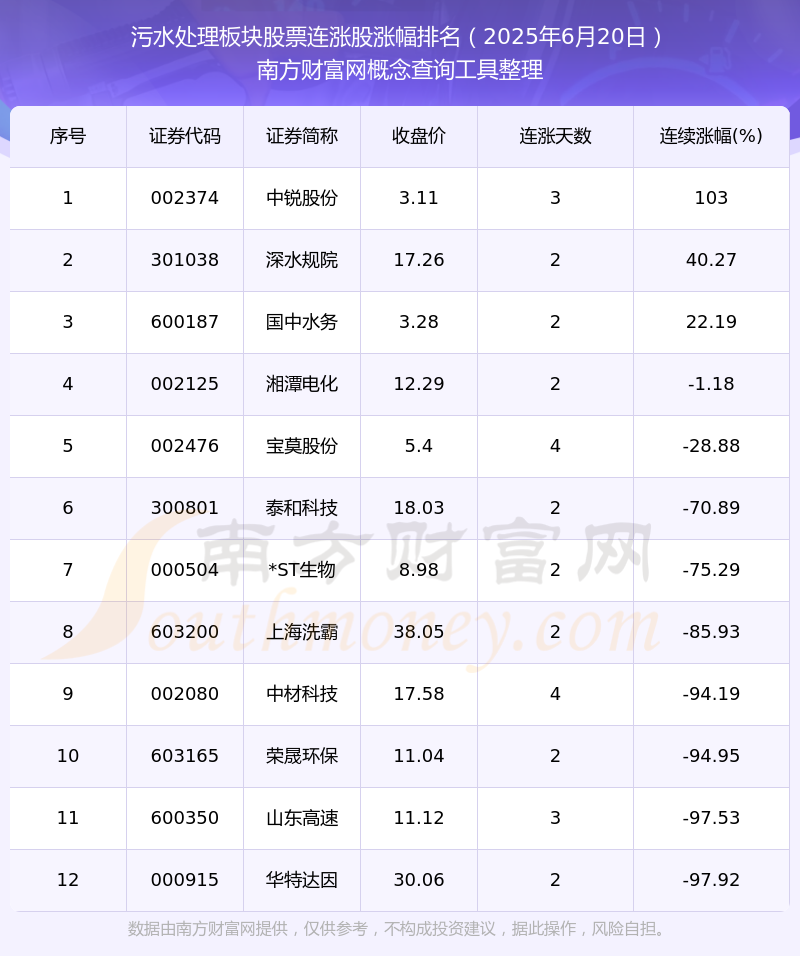
Task: Select stock name 荣晟环保
Action: pos(302,756)
